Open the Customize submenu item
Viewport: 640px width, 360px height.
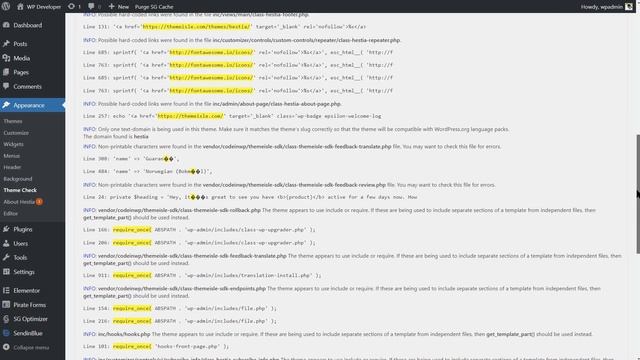[x=16, y=133]
